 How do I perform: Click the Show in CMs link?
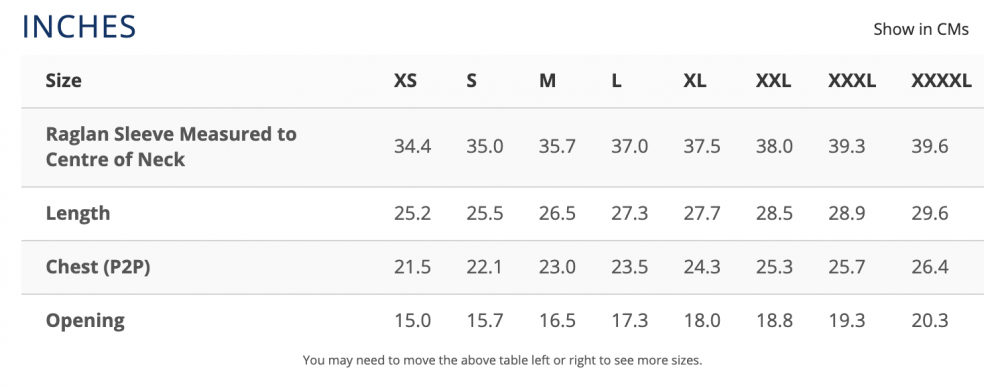coord(920,29)
